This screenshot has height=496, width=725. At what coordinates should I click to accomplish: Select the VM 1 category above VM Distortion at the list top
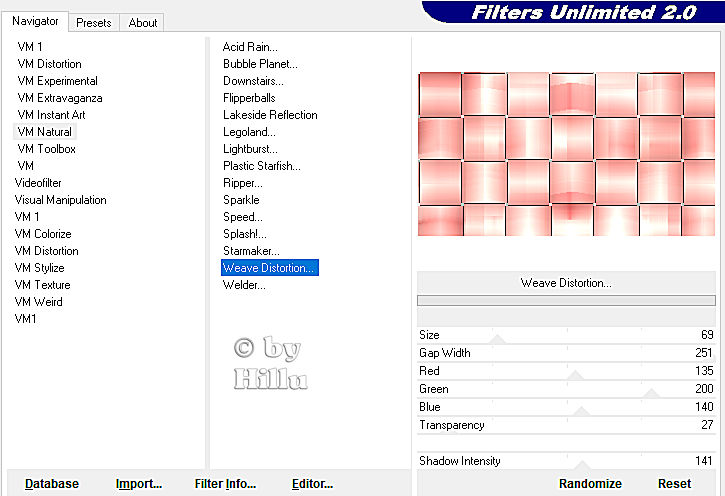pyautogui.click(x=30, y=47)
